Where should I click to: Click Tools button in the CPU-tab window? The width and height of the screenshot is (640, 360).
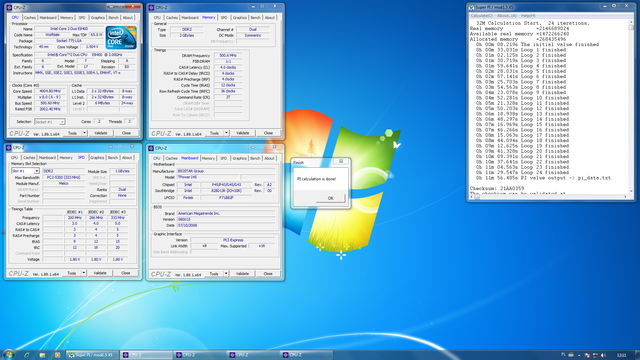pyautogui.click(x=72, y=133)
